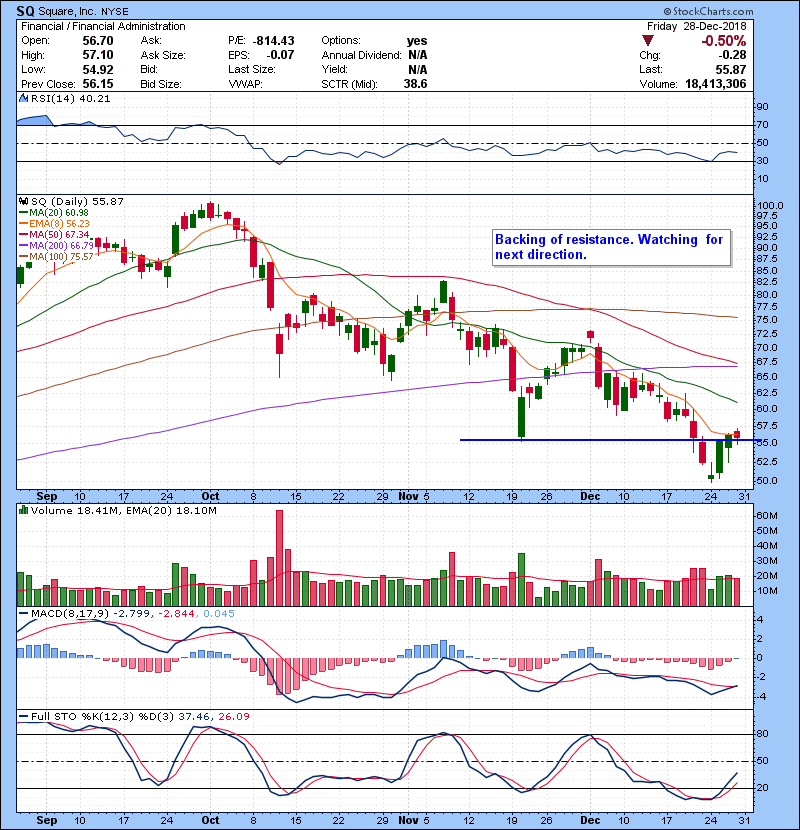Click the Oct label on price chart axis

[x=210, y=496]
